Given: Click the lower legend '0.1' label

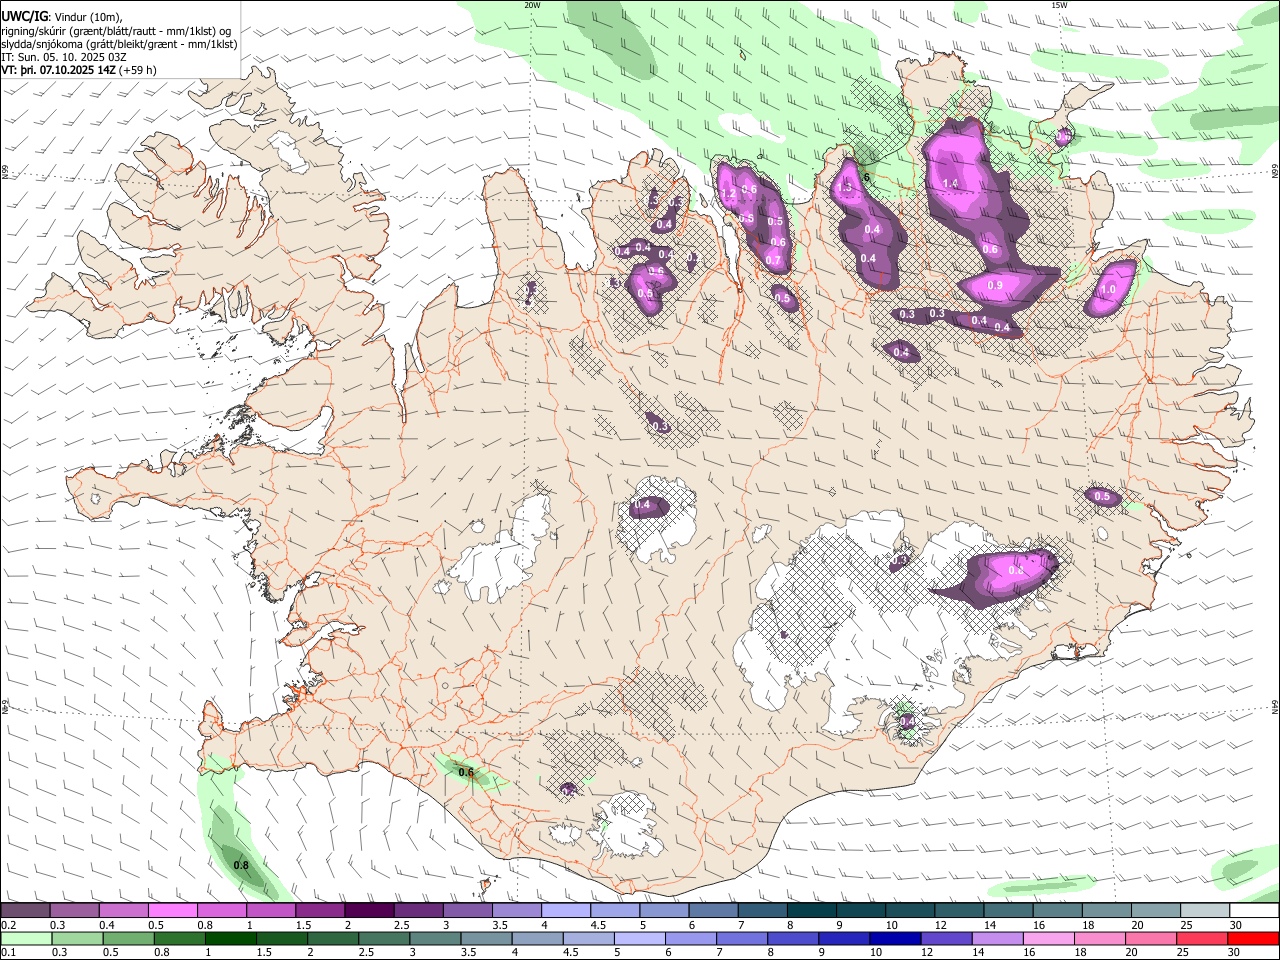Looking at the screenshot, I should pyautogui.click(x=8, y=952).
